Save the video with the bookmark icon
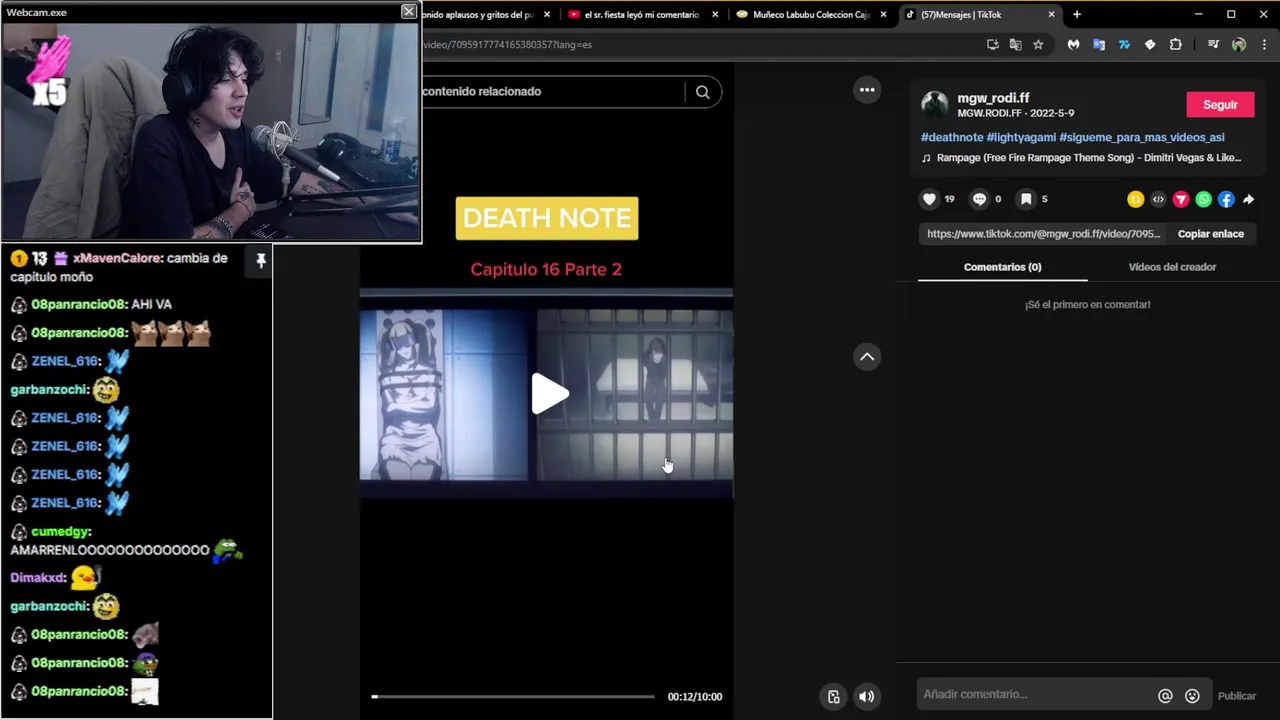The image size is (1280, 720). tap(1025, 199)
